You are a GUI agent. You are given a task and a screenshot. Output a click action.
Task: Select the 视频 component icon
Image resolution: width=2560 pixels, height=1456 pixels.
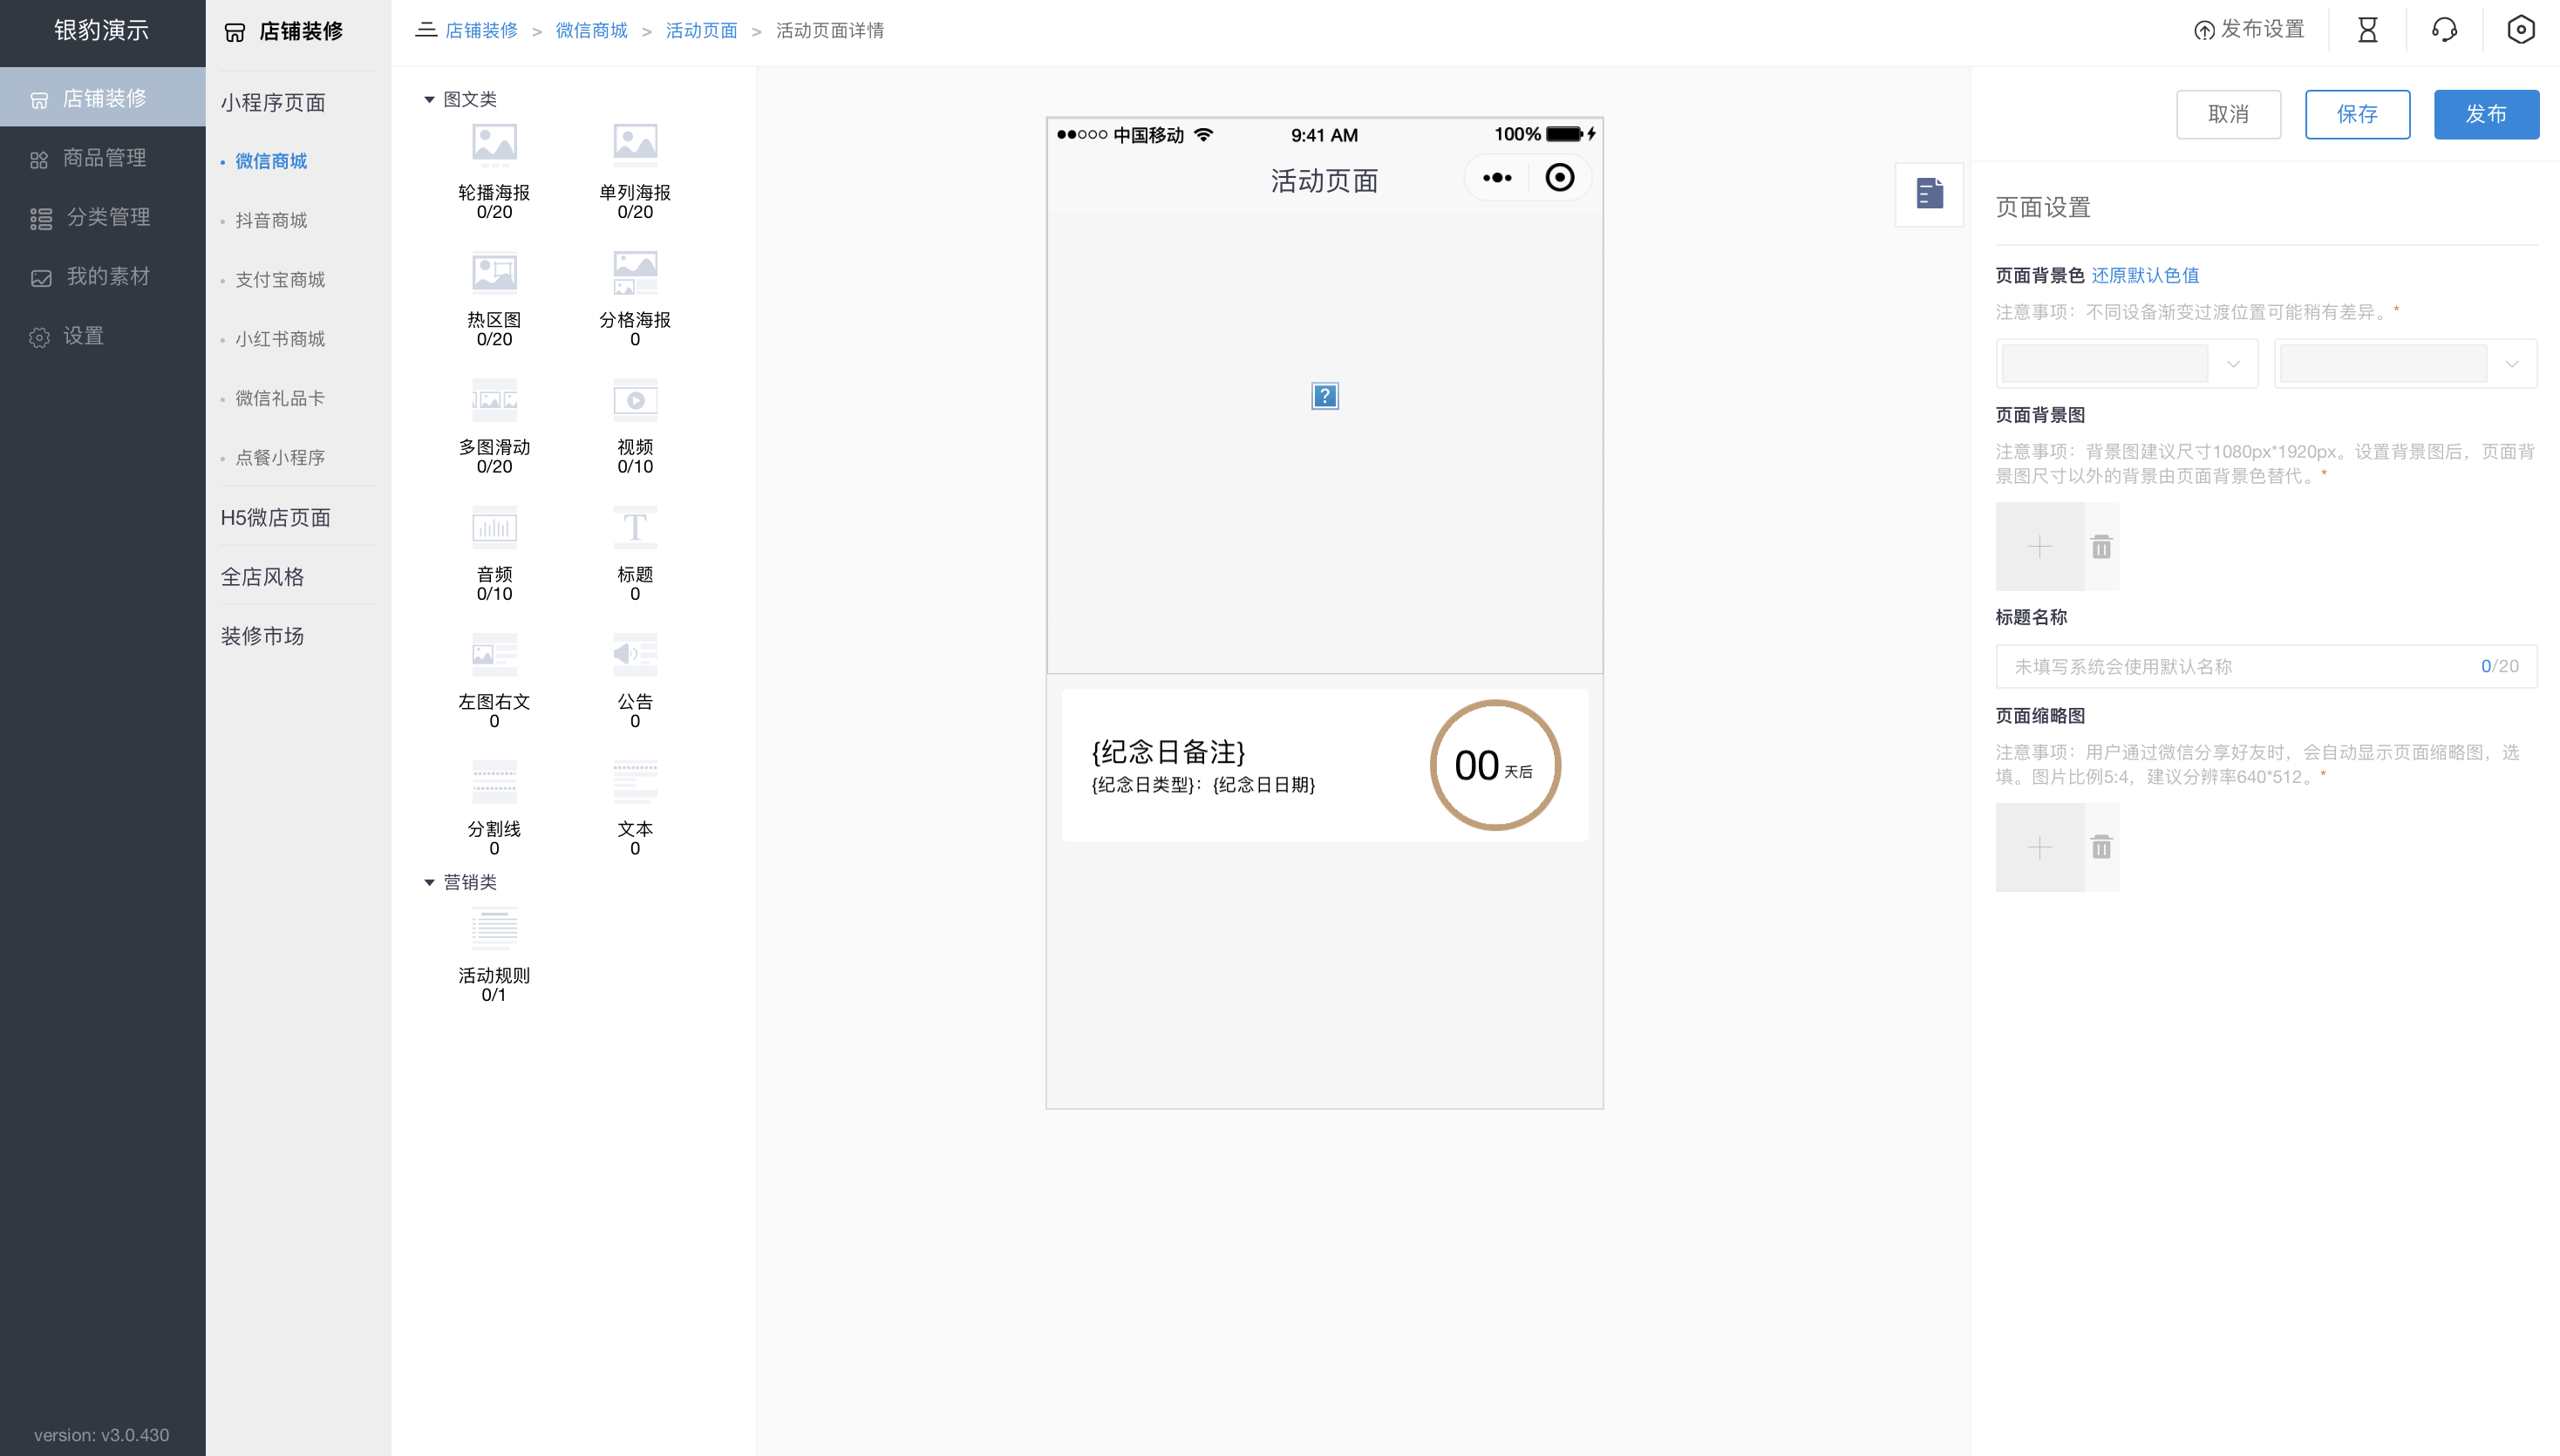(634, 399)
